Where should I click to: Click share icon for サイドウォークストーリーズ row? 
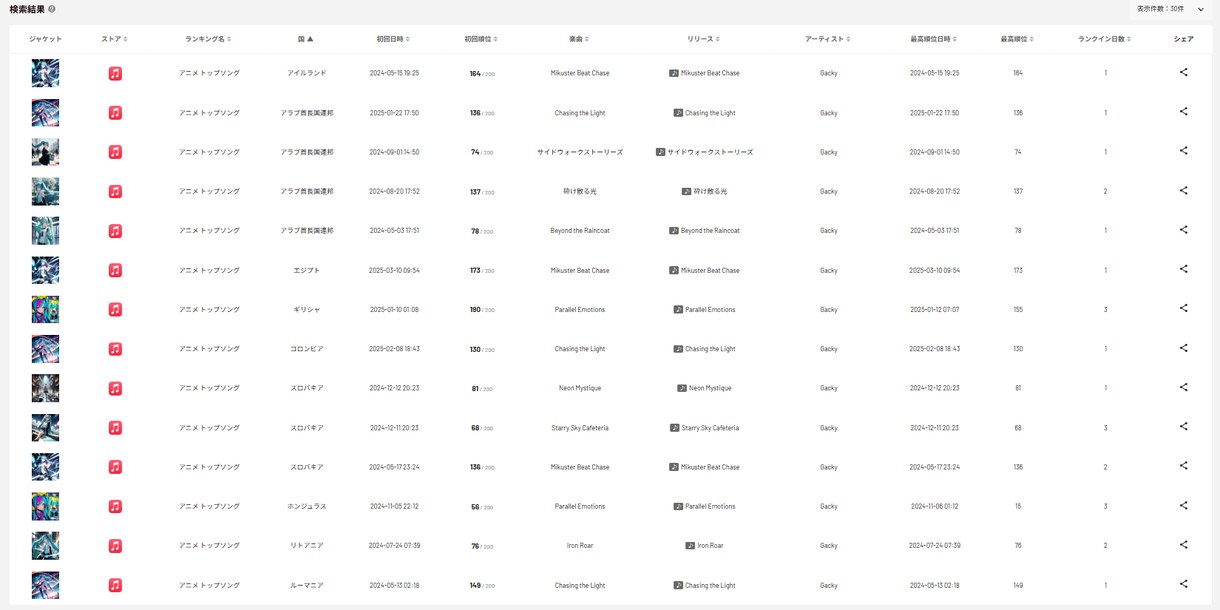[x=1183, y=152]
